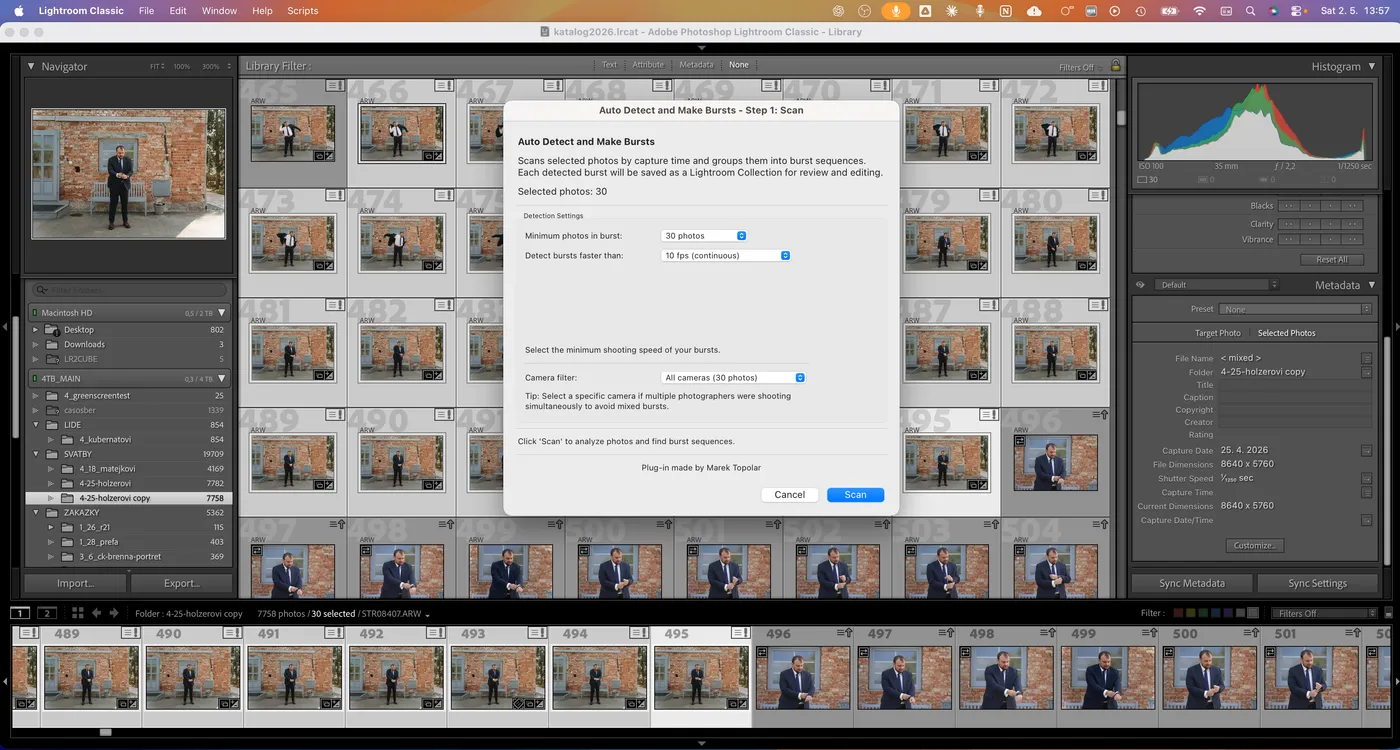The height and width of the screenshot is (750, 1400).
Task: Click the File Name action icon in Metadata
Action: (x=1366, y=358)
